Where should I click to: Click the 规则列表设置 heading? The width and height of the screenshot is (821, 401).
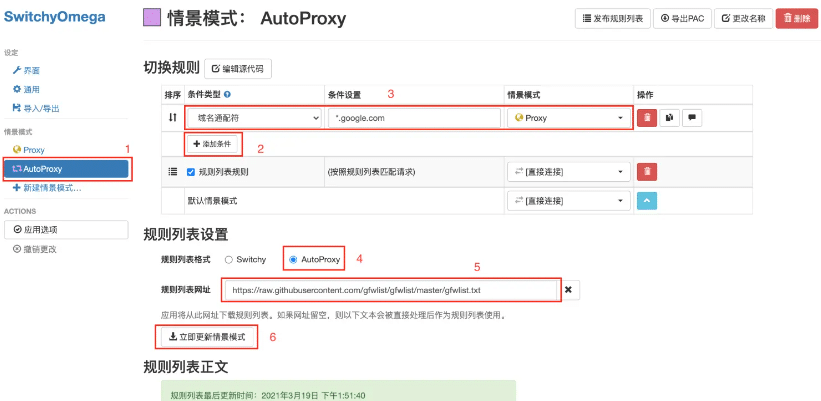(x=185, y=235)
